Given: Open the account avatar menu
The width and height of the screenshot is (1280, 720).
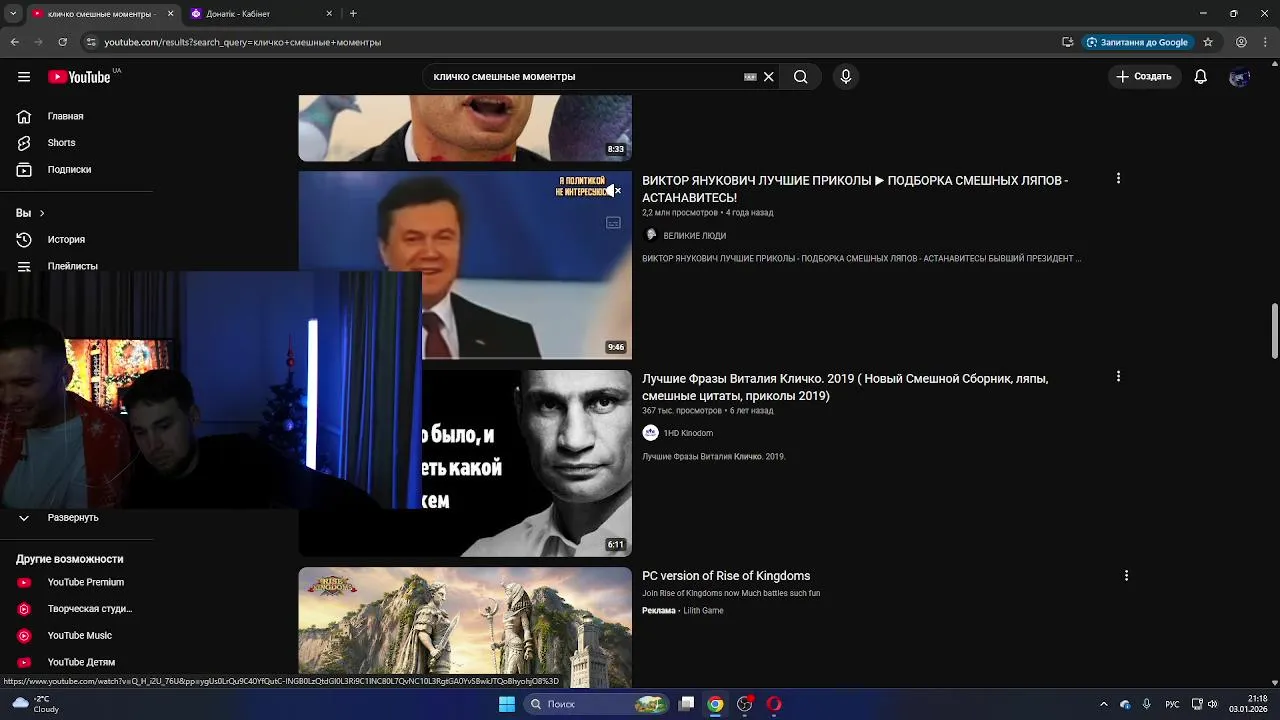Looking at the screenshot, I should [x=1240, y=77].
